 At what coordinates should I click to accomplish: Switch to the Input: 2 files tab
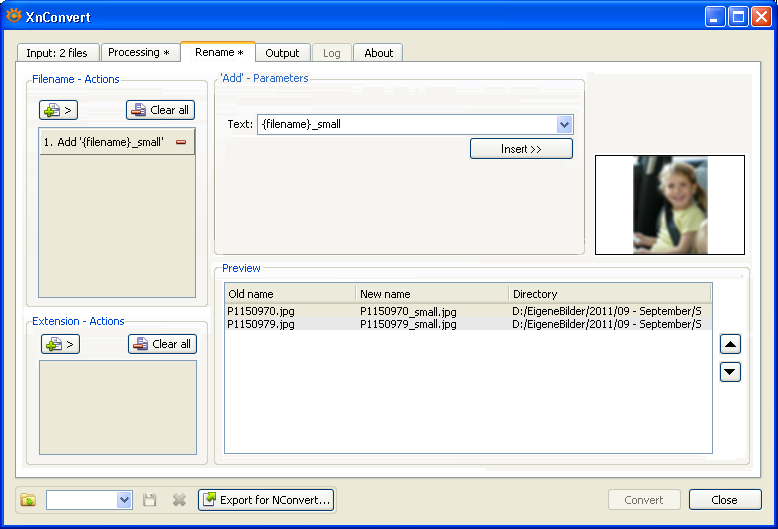coord(57,53)
